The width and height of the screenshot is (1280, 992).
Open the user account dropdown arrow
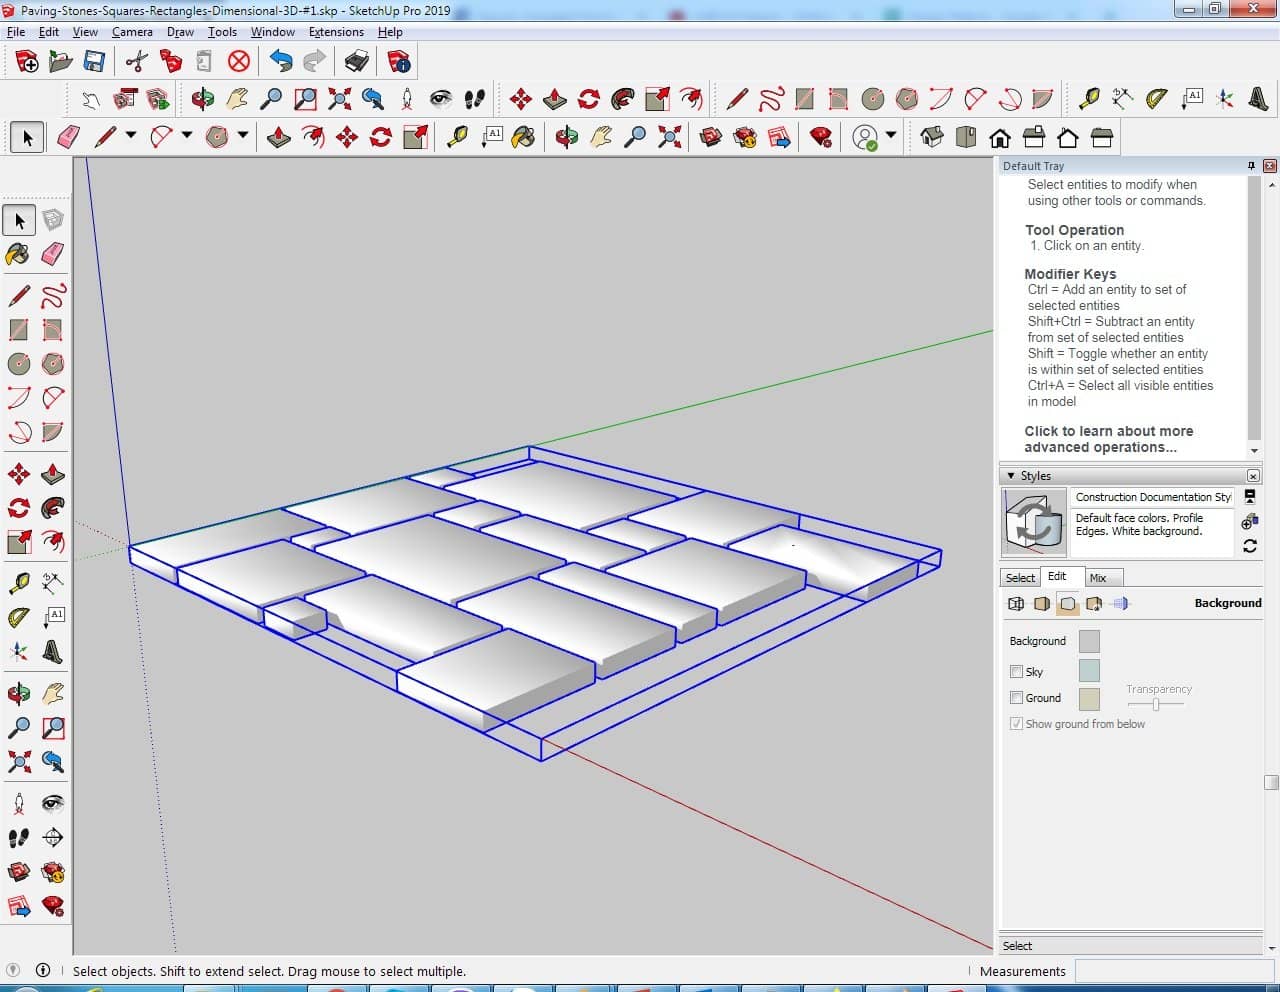click(890, 135)
